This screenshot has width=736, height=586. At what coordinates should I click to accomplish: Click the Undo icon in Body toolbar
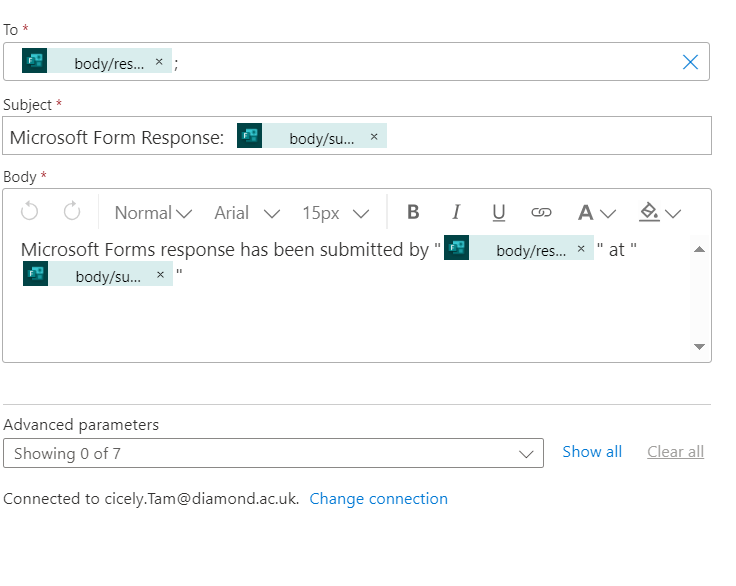[29, 212]
